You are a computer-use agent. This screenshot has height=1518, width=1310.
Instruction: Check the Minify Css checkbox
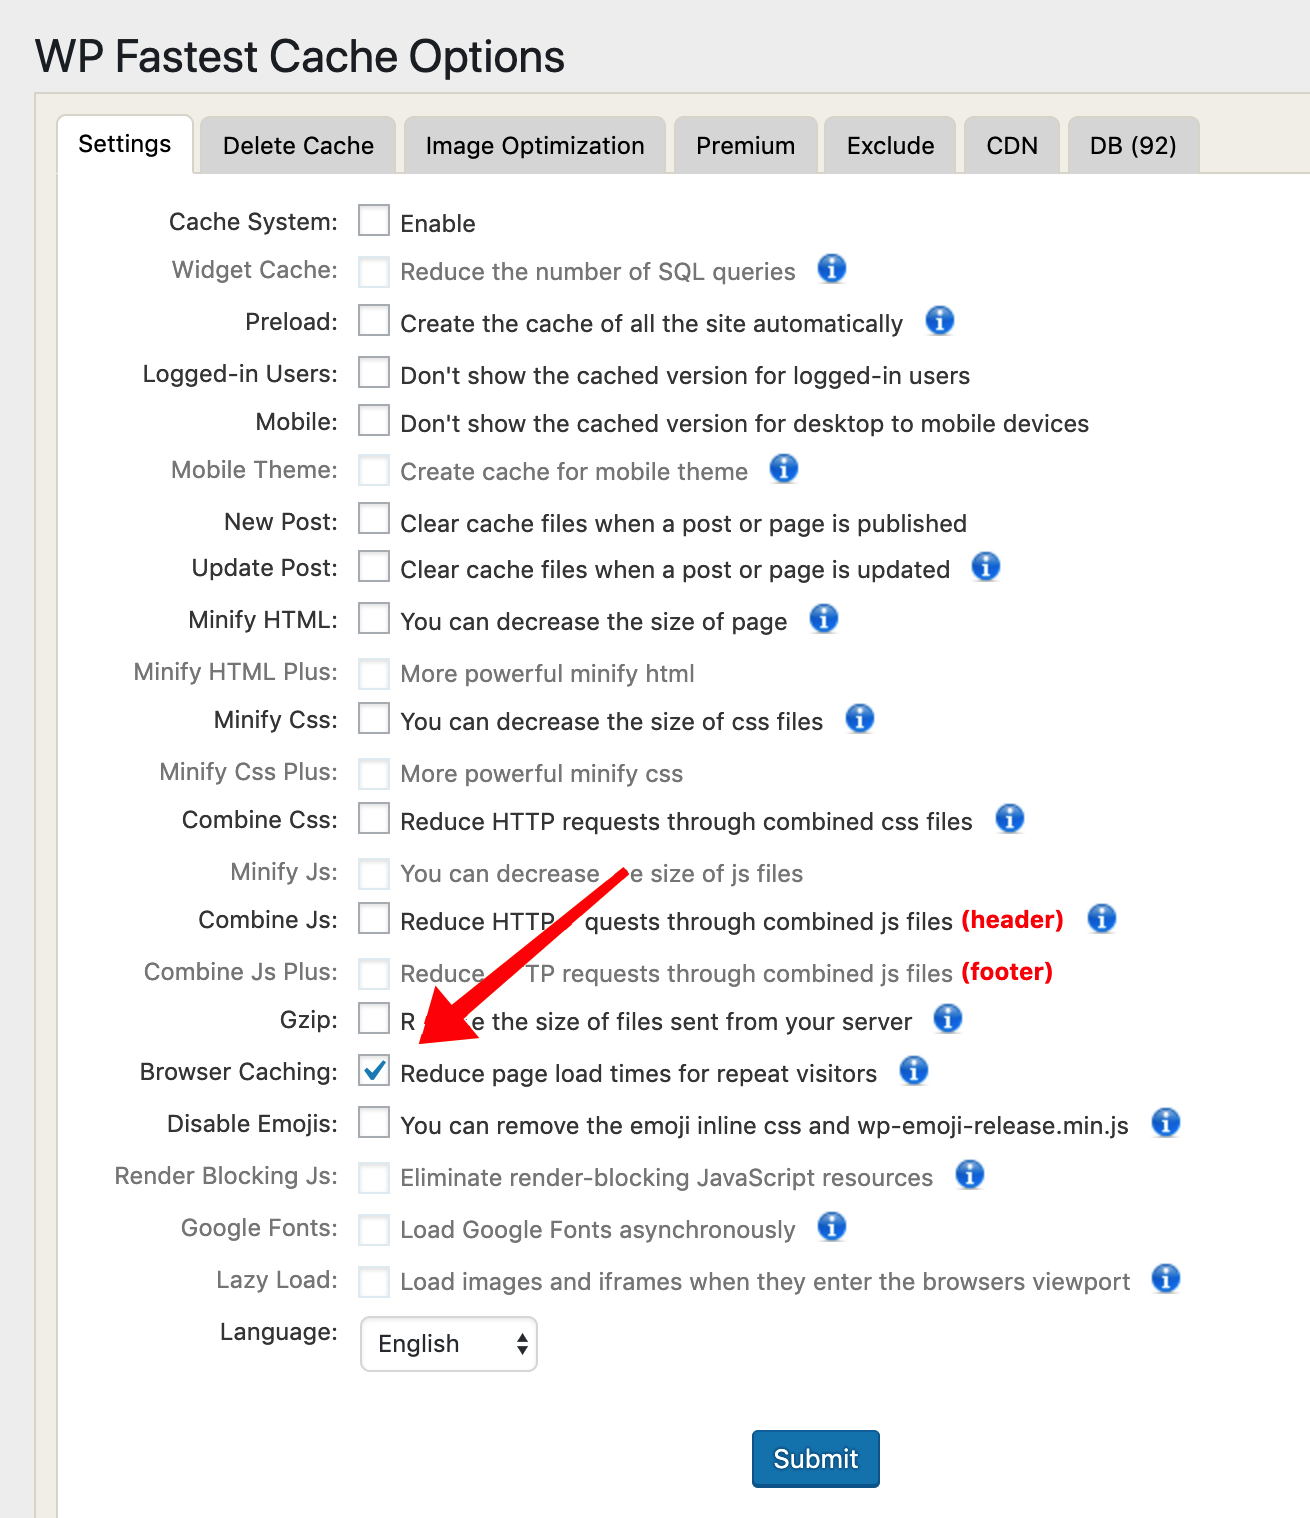374,718
